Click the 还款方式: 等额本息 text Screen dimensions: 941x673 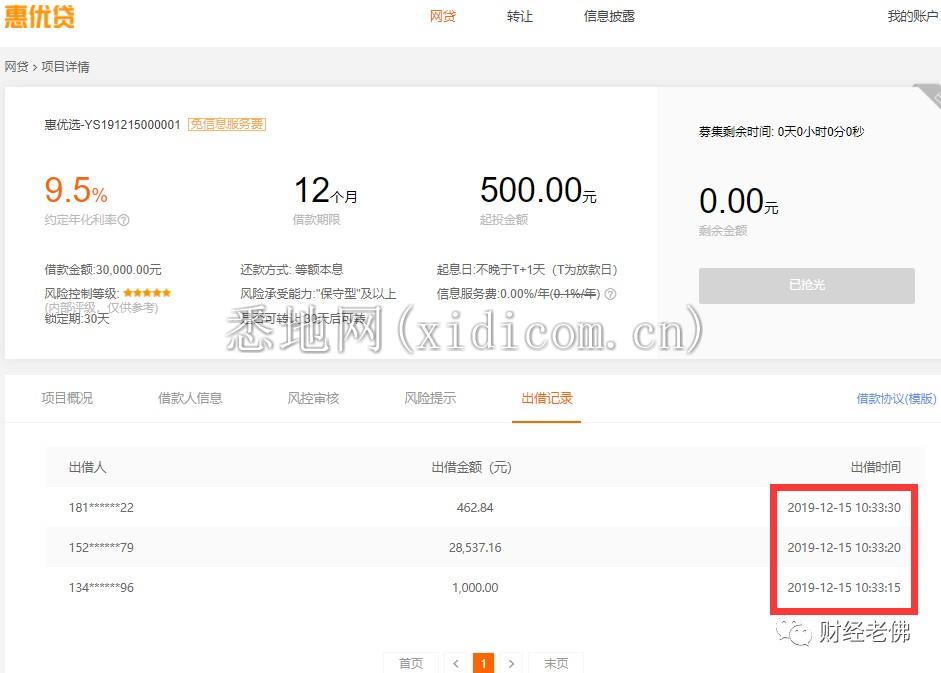click(292, 270)
